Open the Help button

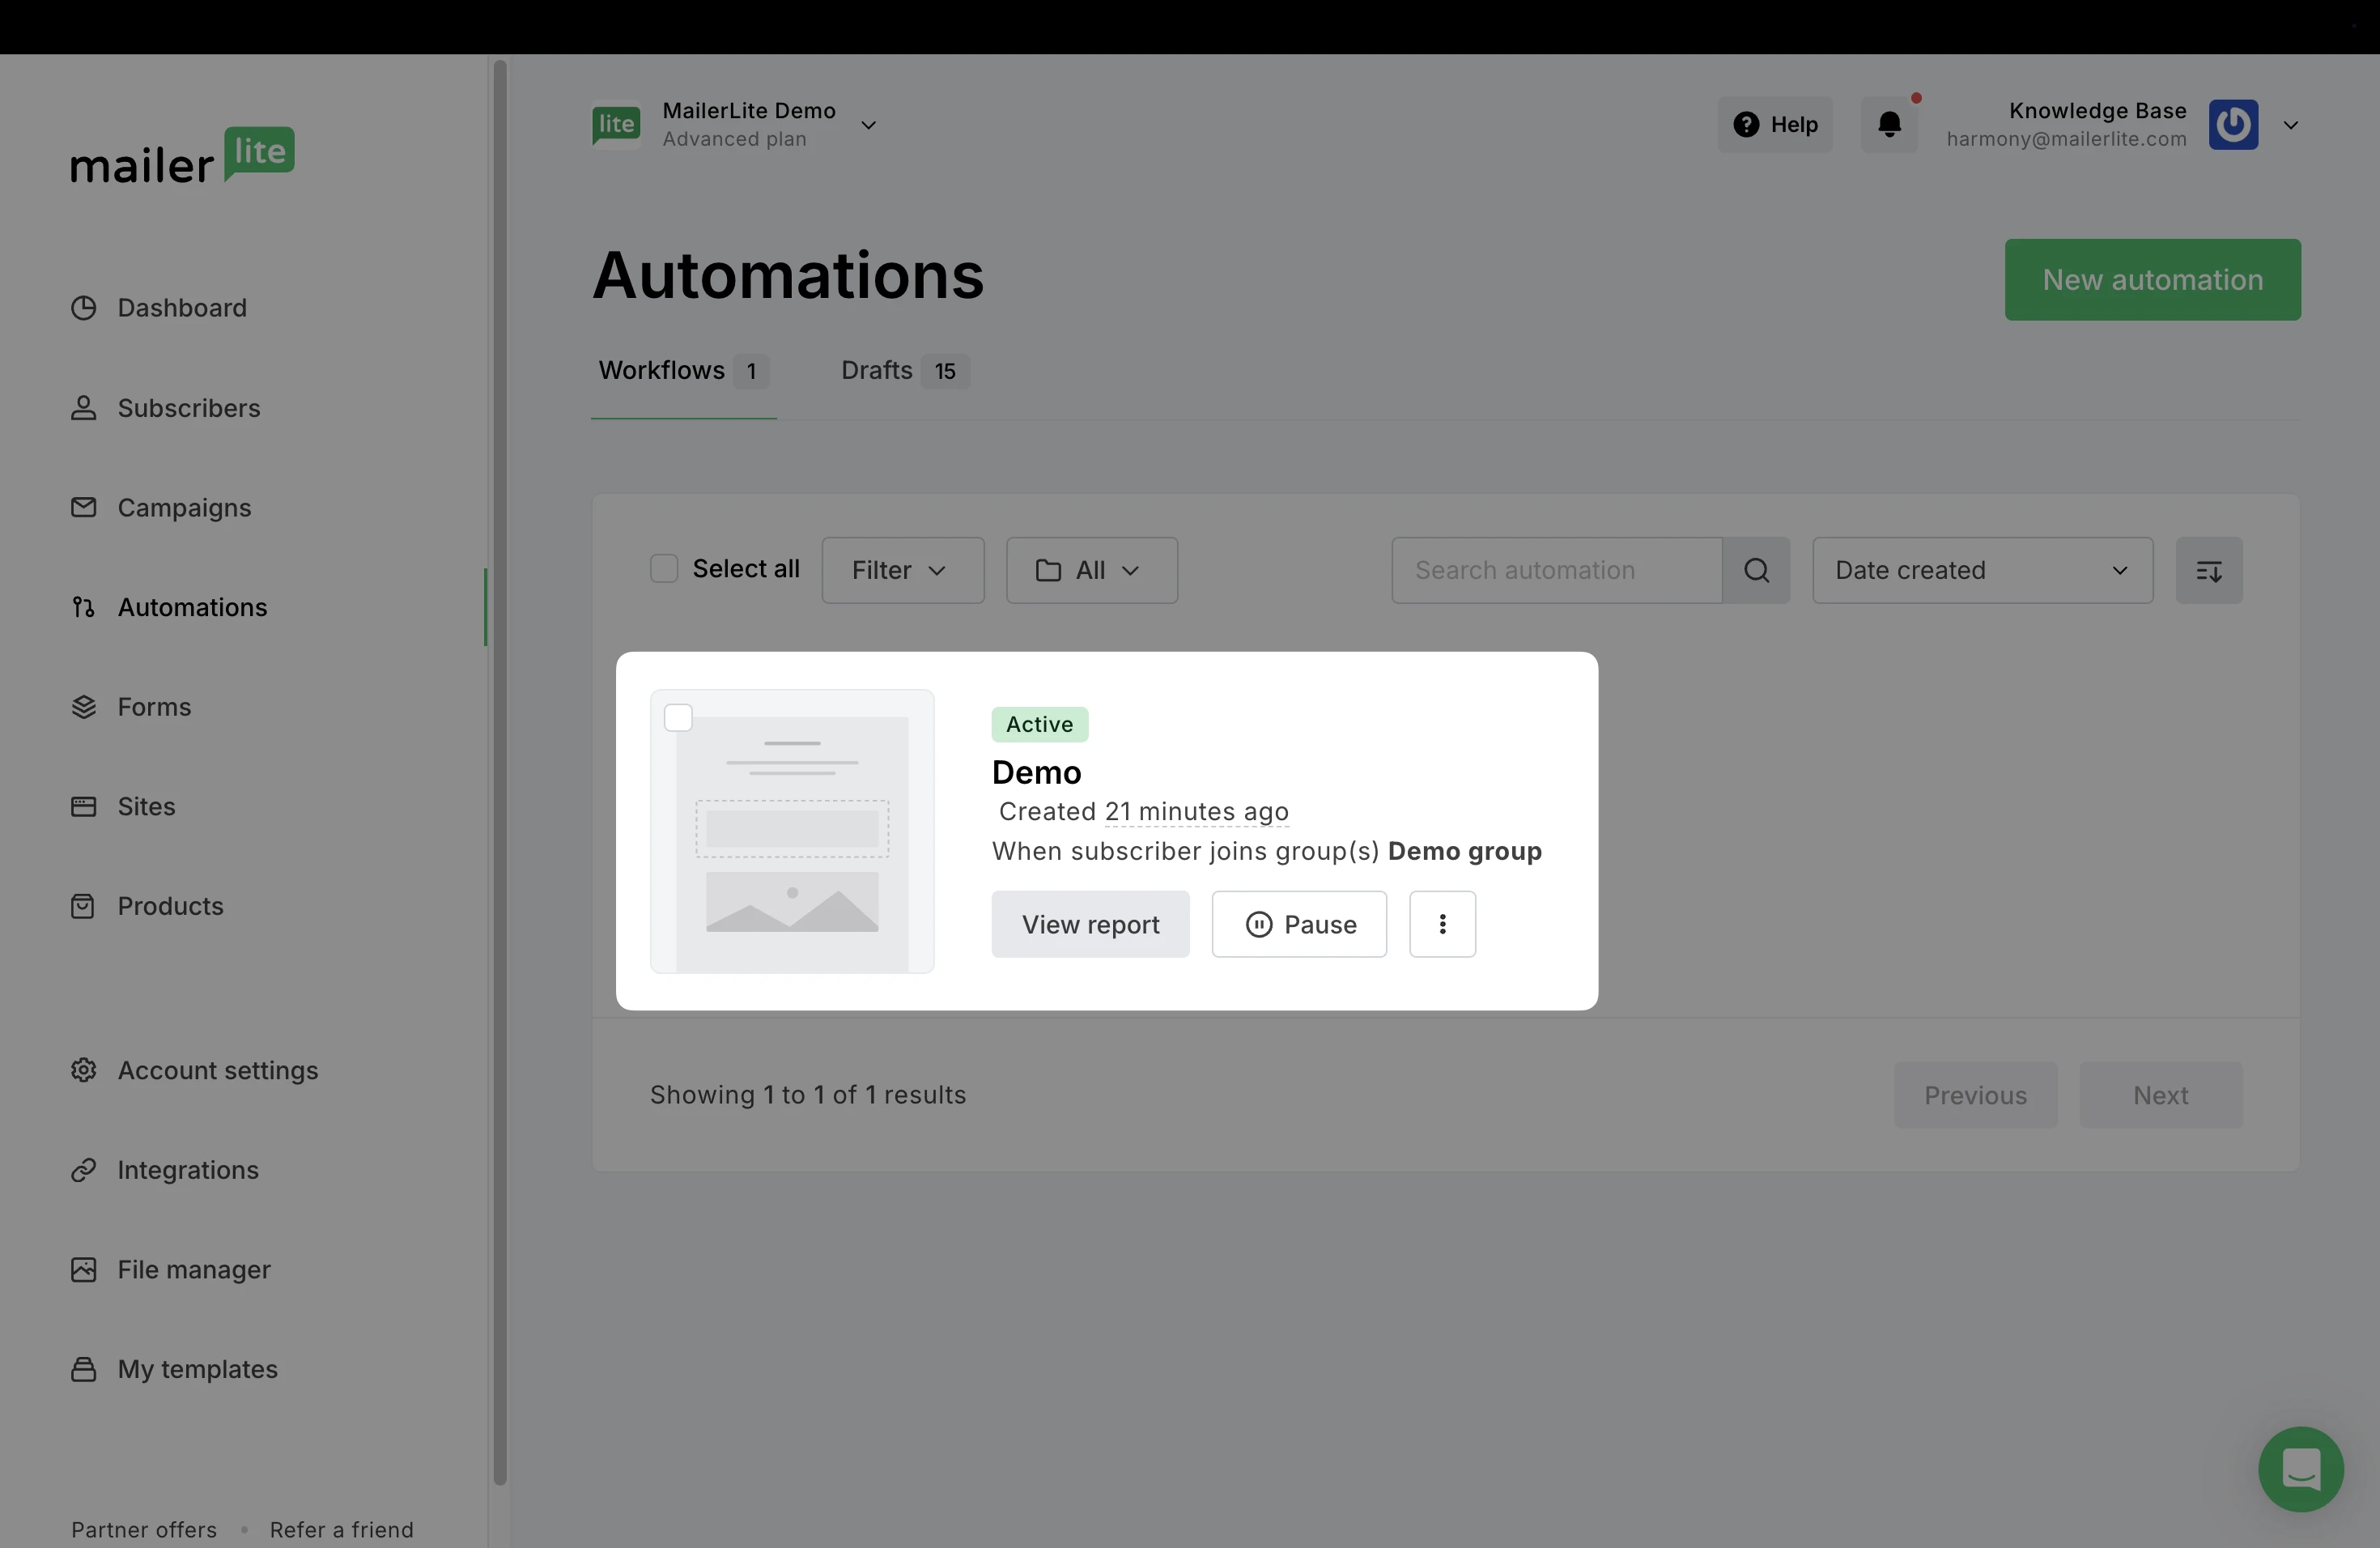click(1775, 125)
